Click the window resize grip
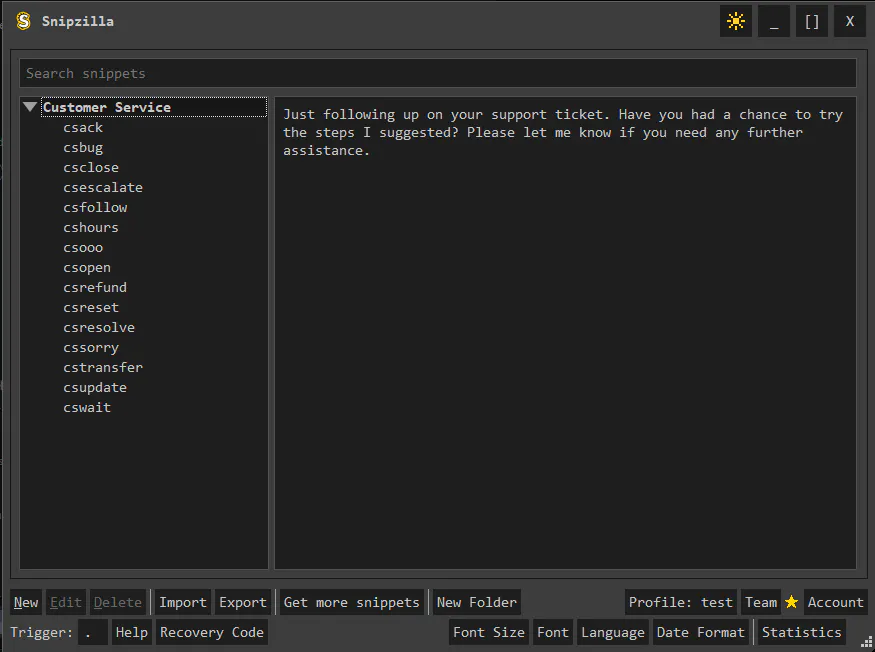The width and height of the screenshot is (875, 652). click(867, 644)
